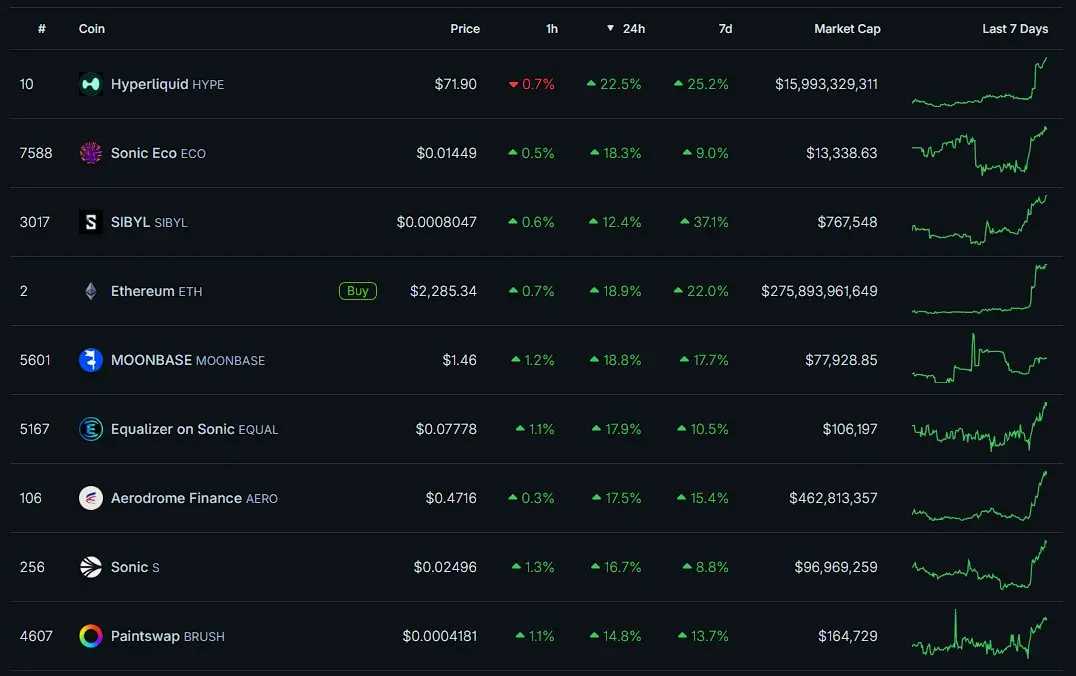Click the SIBYL 7-day sparkline chart
This screenshot has width=1076, height=676.
point(979,220)
